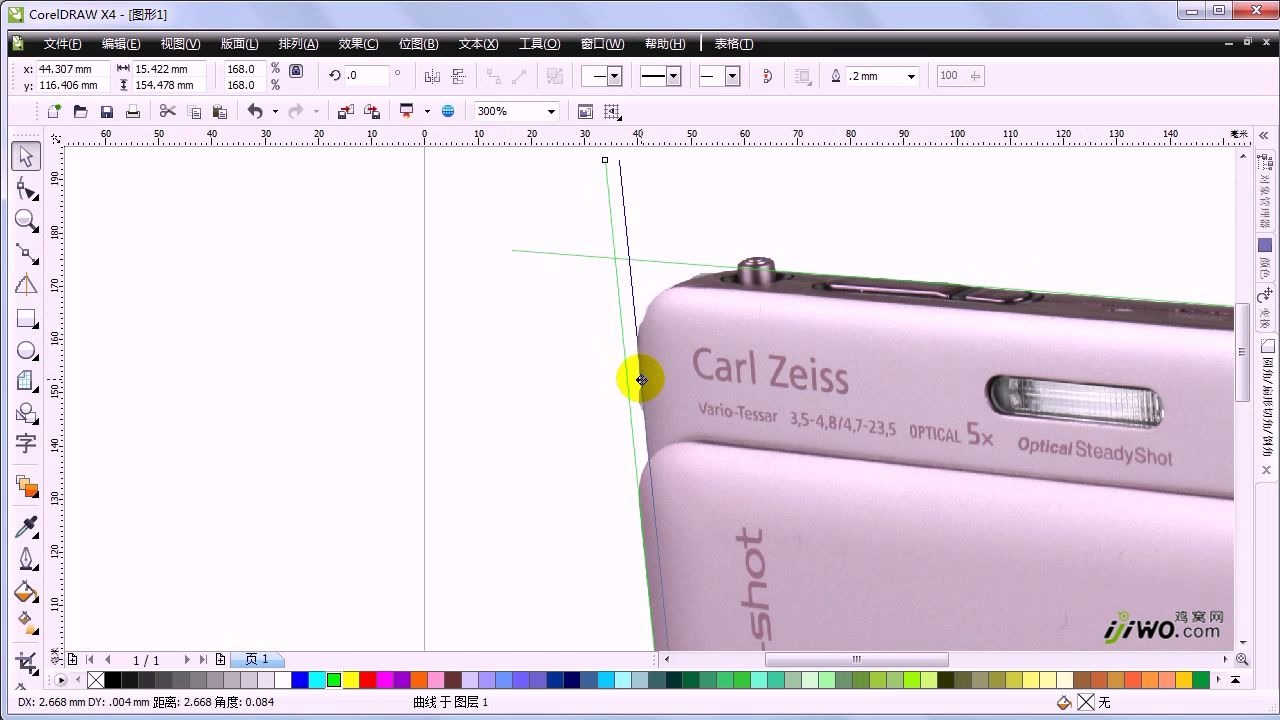This screenshot has width=1280, height=720.
Task: Print the document
Action: pyautogui.click(x=132, y=111)
